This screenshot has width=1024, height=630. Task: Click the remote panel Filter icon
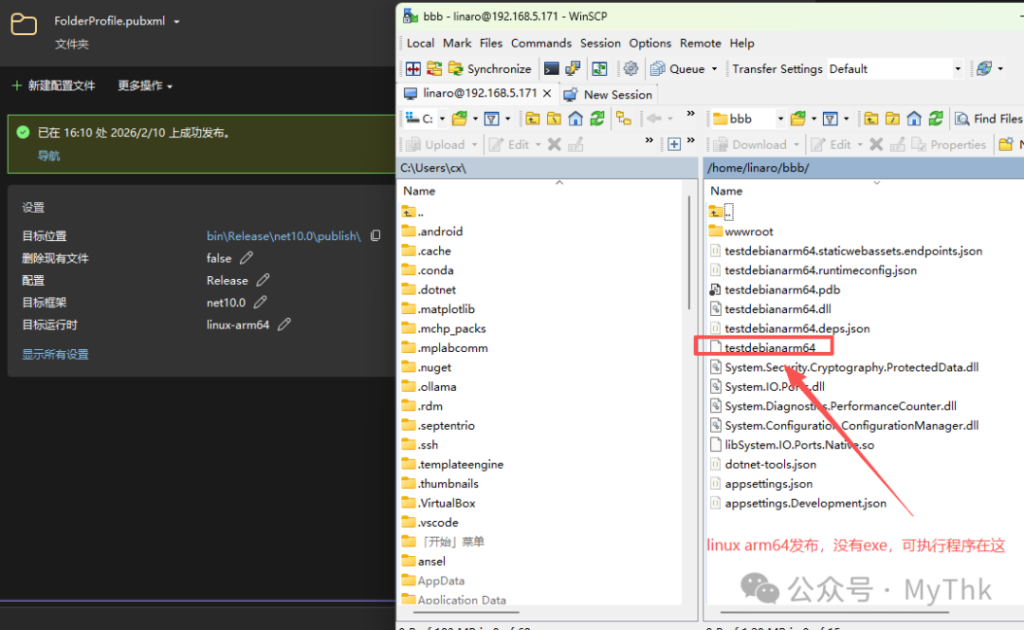(830, 119)
